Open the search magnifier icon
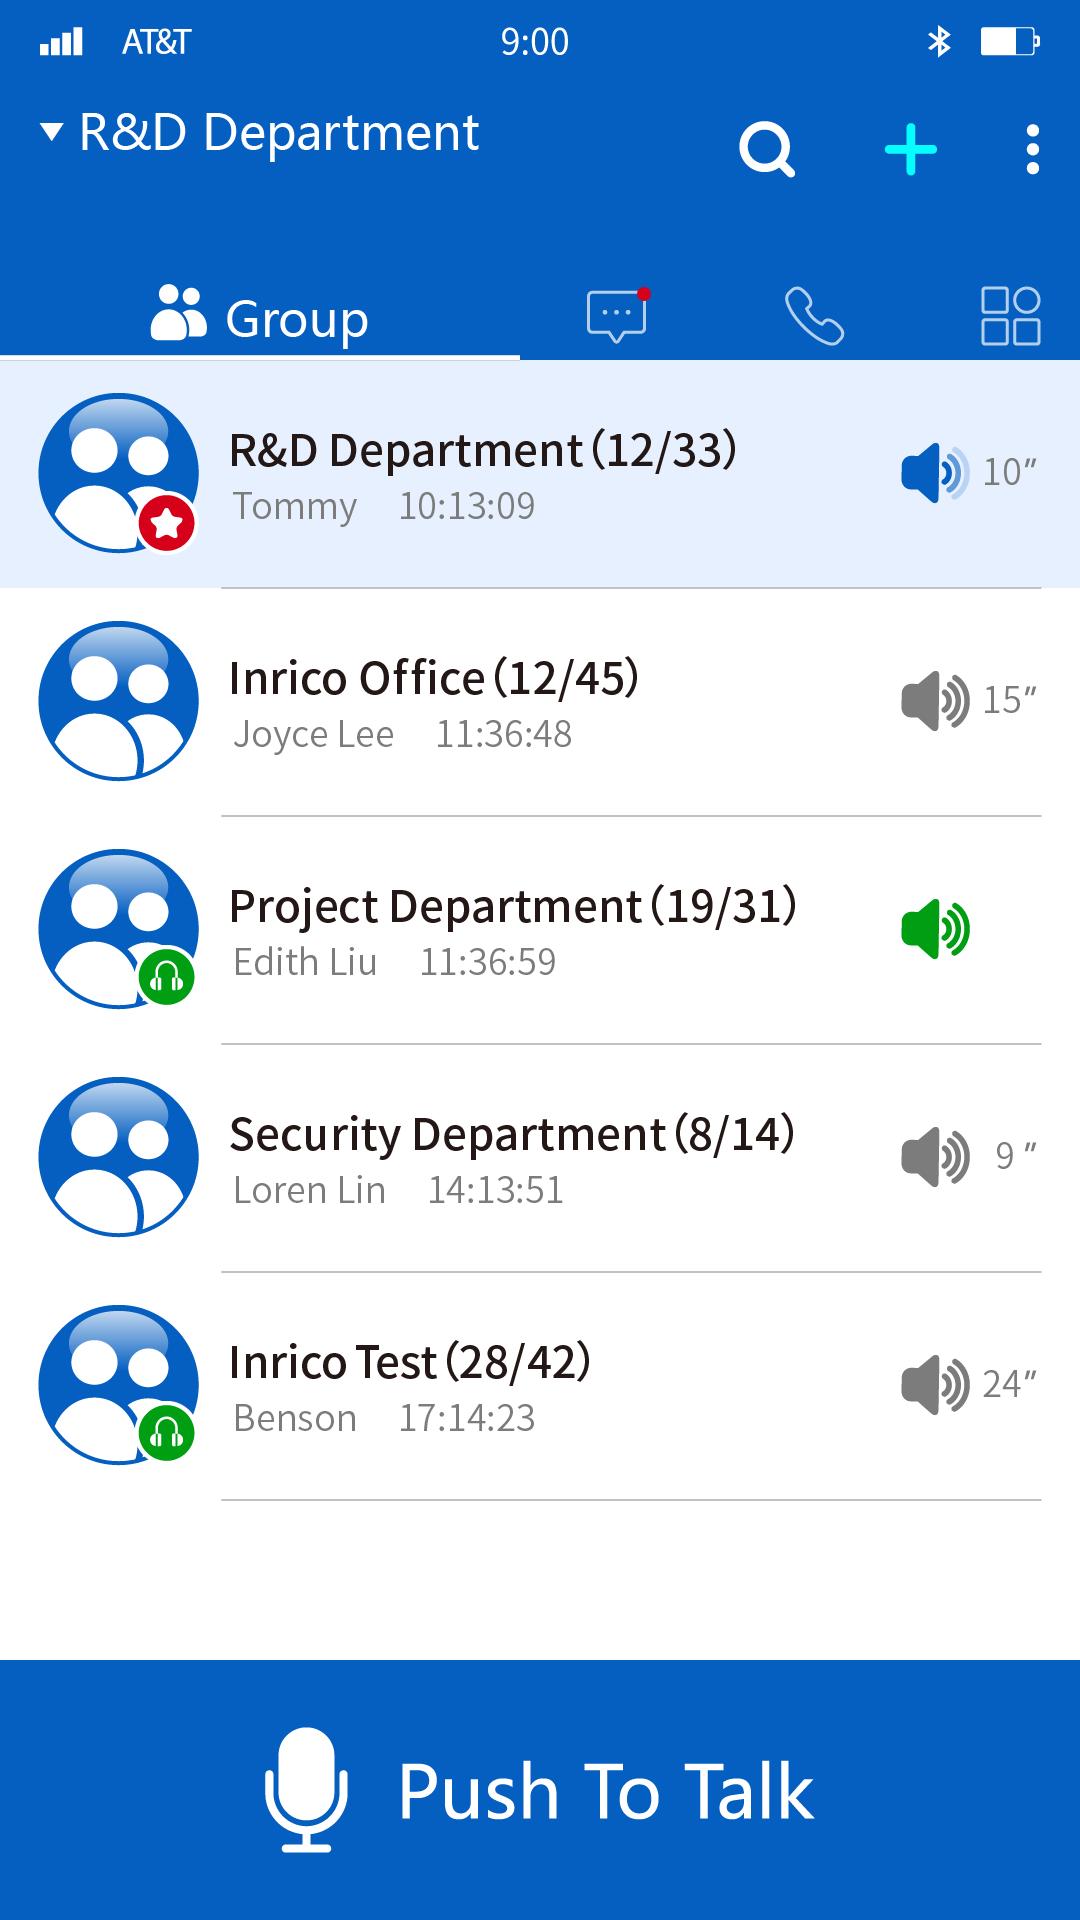This screenshot has width=1080, height=1920. (767, 150)
